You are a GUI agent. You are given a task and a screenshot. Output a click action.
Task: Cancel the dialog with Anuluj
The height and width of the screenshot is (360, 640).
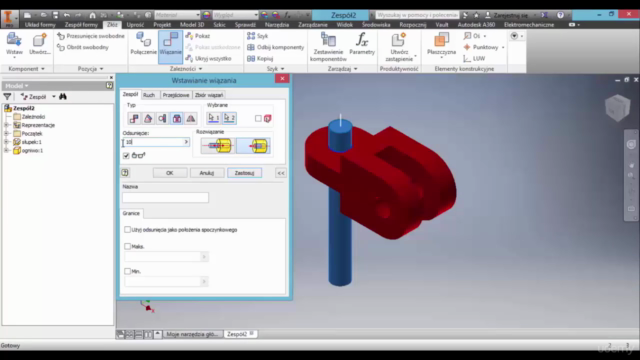tap(207, 173)
